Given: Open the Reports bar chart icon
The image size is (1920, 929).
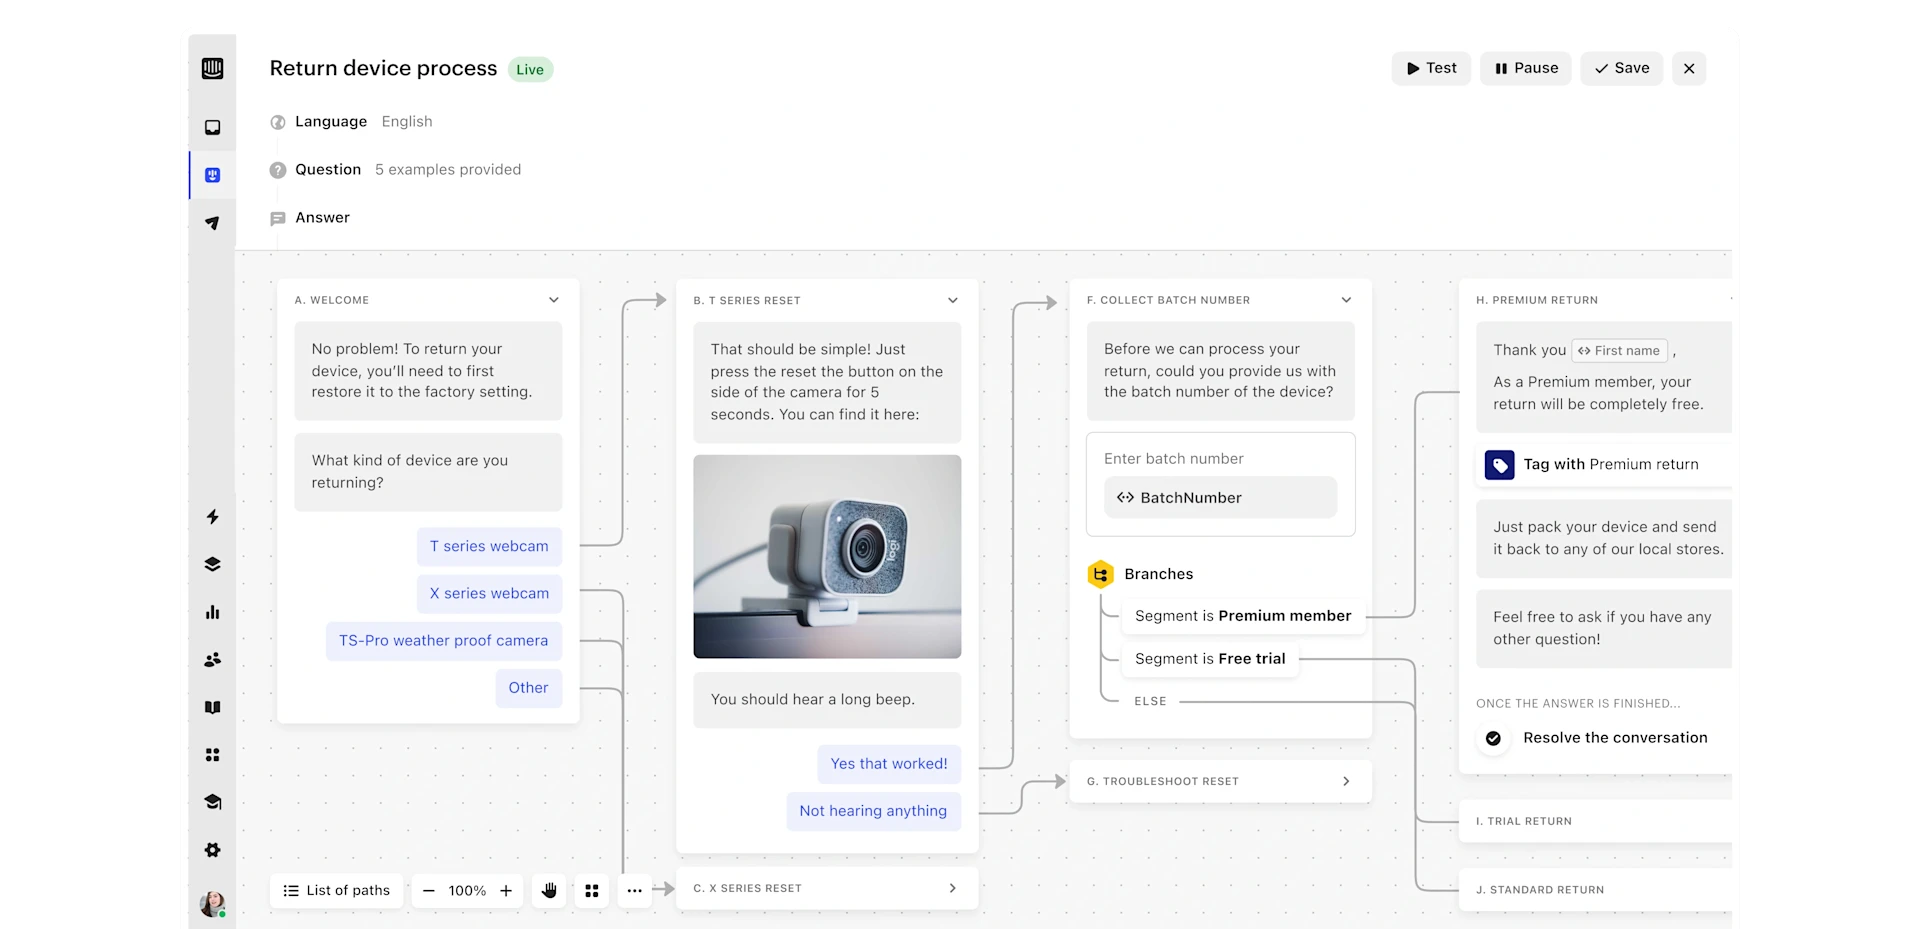Looking at the screenshot, I should [x=212, y=612].
